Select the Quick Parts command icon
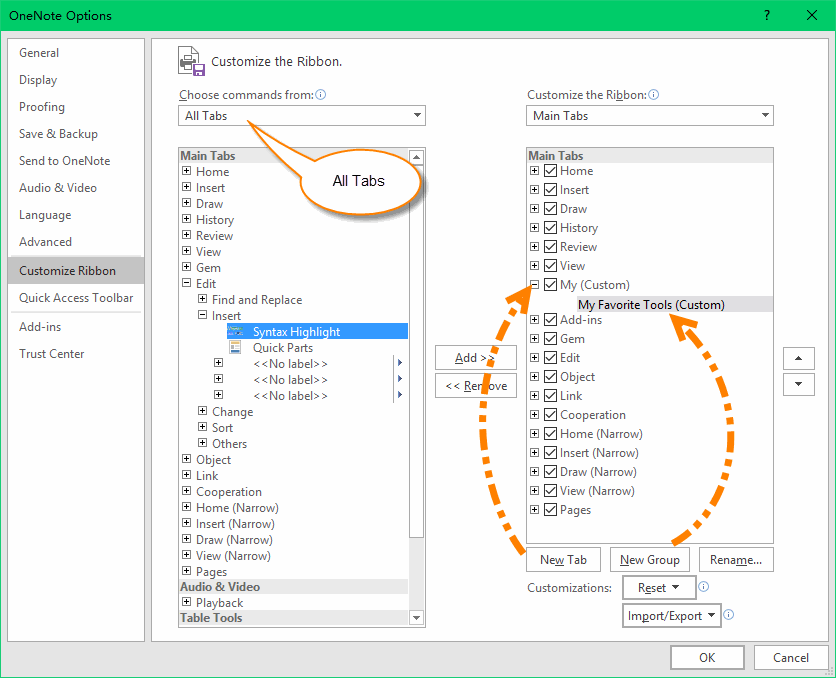Screen dimensions: 836x678 click(235, 348)
